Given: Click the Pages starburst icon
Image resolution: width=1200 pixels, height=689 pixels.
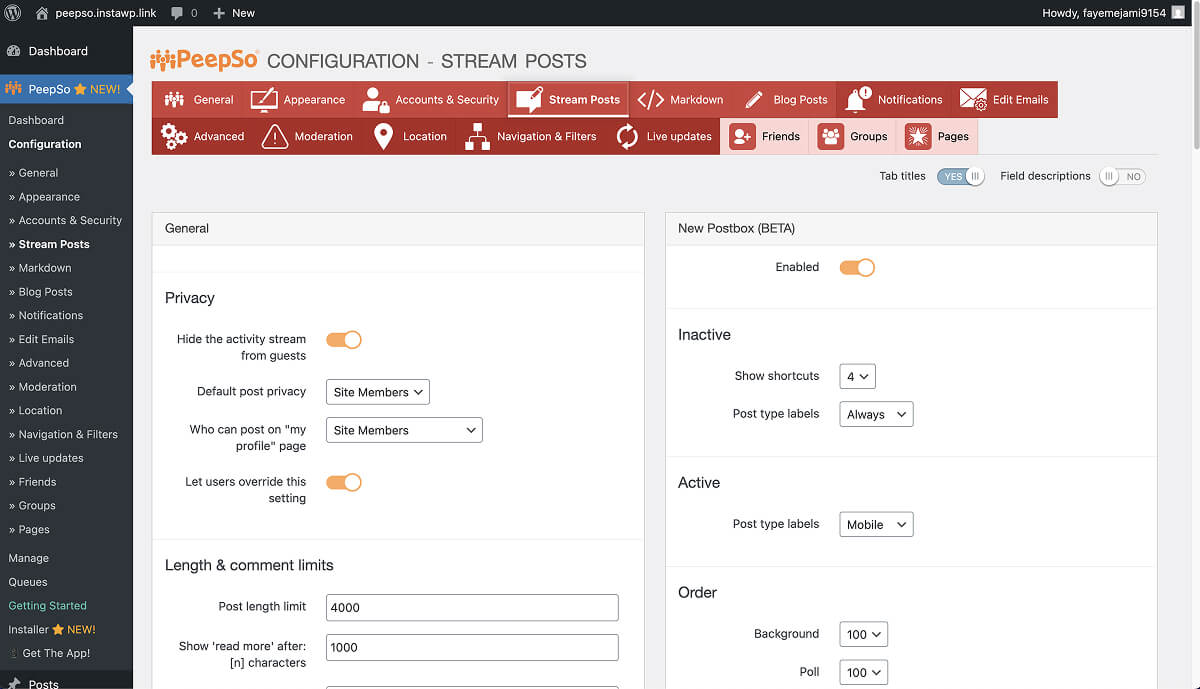Looking at the screenshot, I should click(918, 136).
